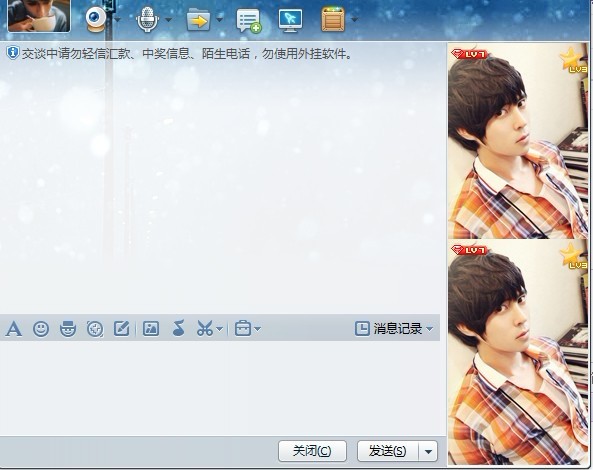
Task: Click the upper QQ show portrait
Action: tap(518, 141)
